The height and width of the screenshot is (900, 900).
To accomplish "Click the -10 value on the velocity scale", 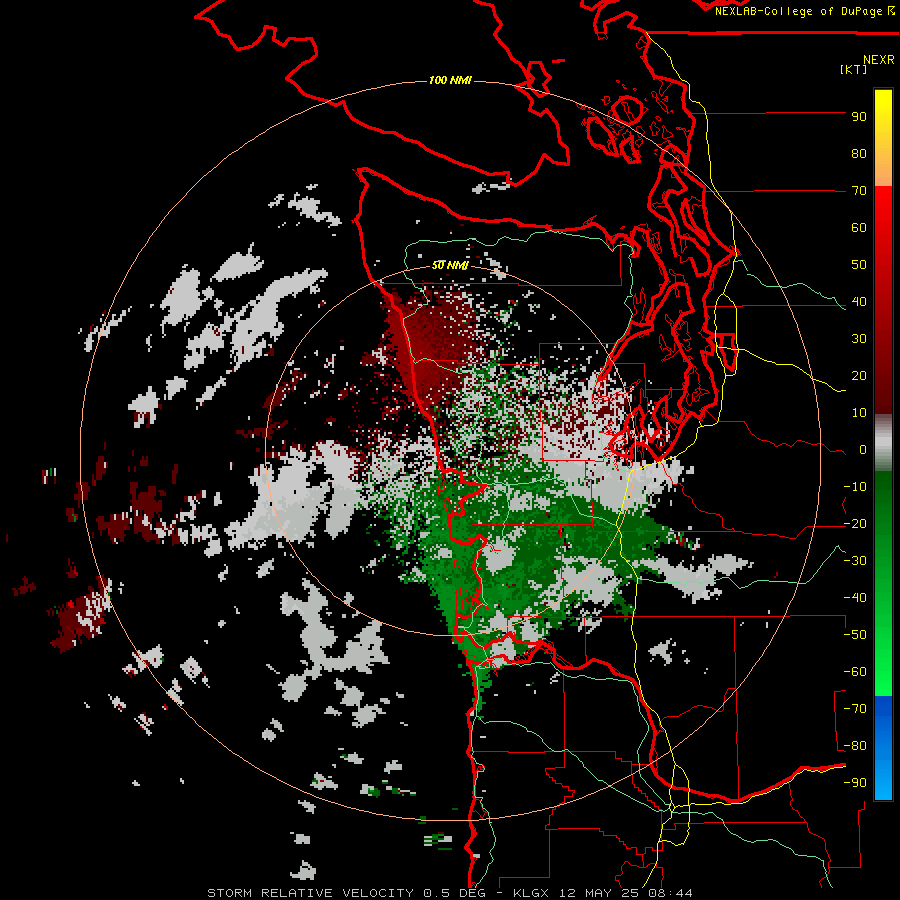I will [855, 487].
